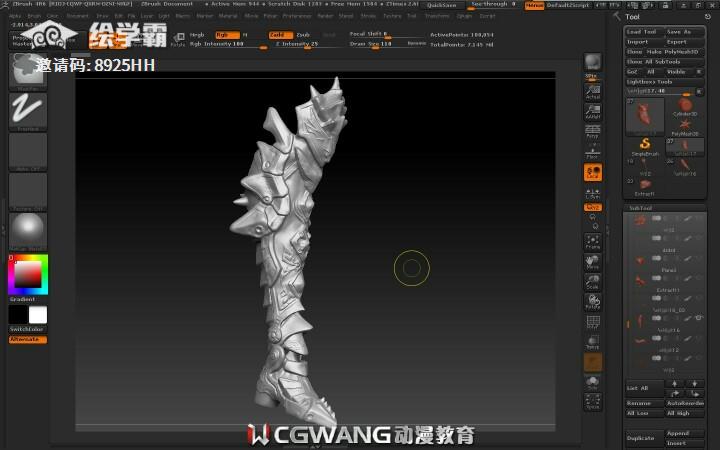The image size is (720, 450).
Task: Toggle the orange Xyz rotation button
Action: point(592,208)
